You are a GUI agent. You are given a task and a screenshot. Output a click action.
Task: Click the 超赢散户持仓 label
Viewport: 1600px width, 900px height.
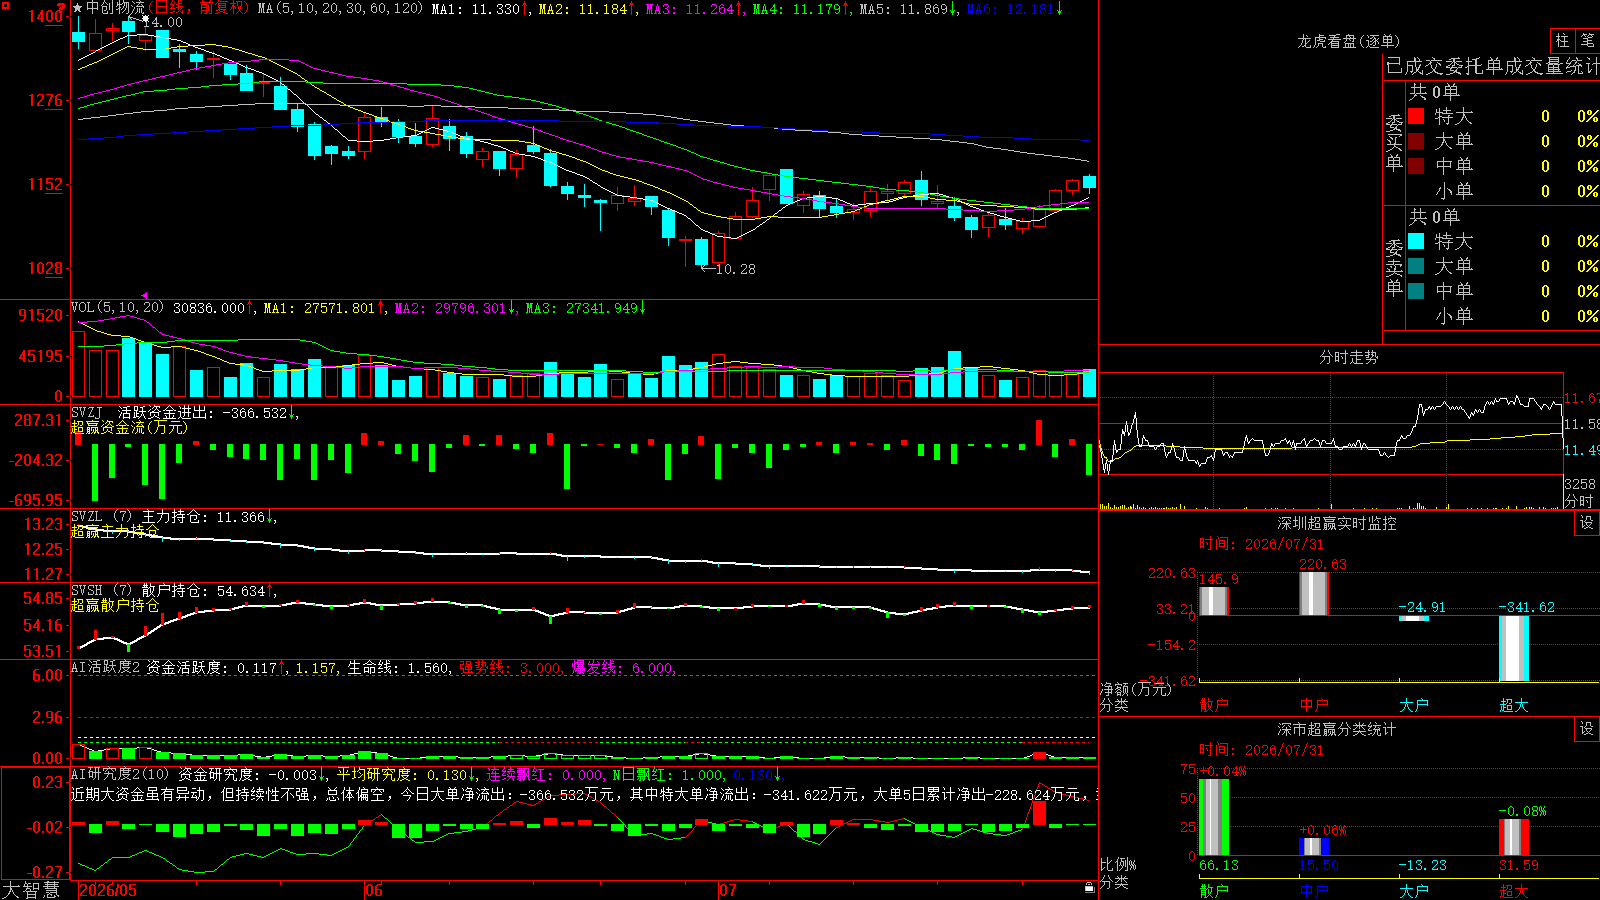pyautogui.click(x=115, y=605)
